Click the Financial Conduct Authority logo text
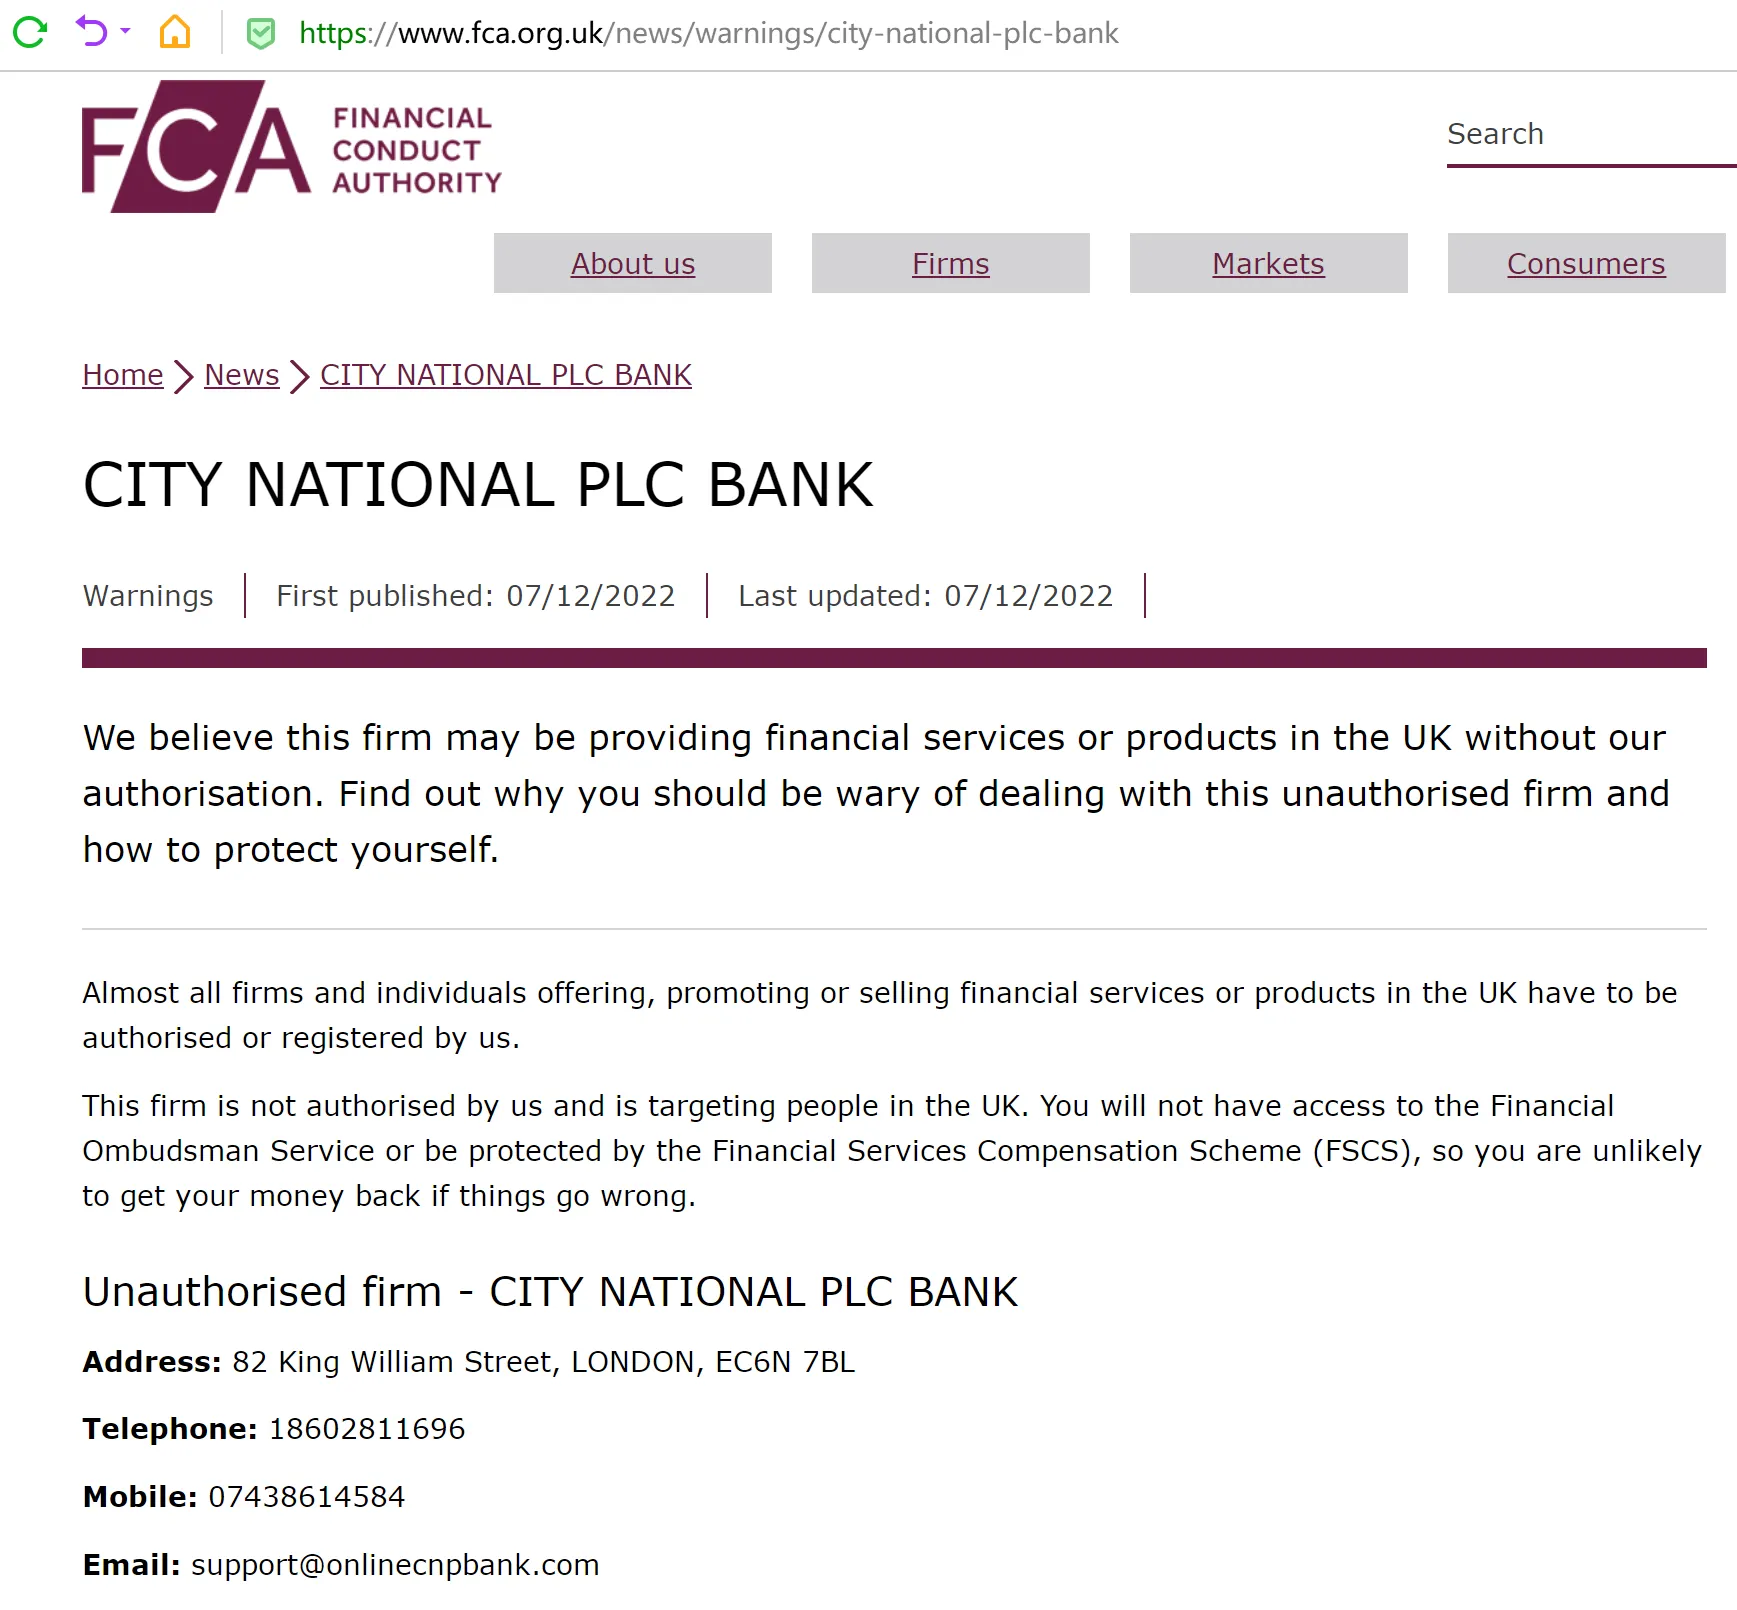This screenshot has height=1610, width=1737. point(417,150)
